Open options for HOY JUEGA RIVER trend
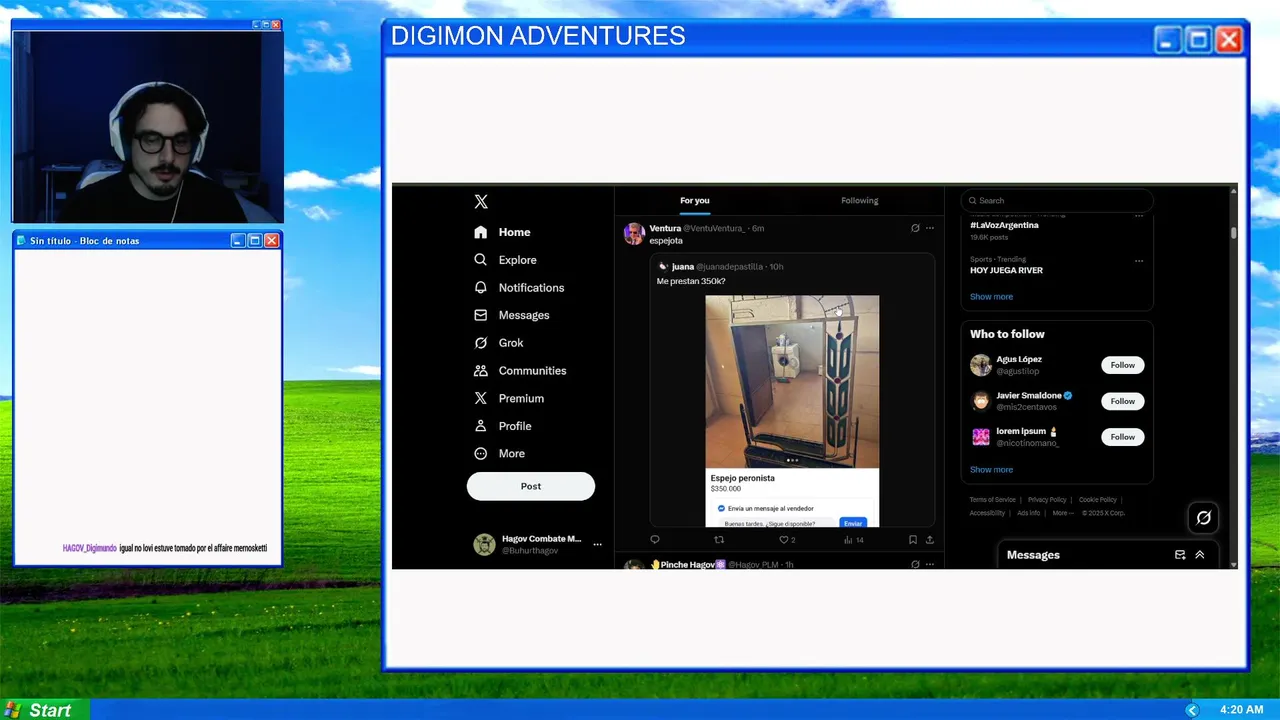1280x720 pixels. tap(1138, 261)
